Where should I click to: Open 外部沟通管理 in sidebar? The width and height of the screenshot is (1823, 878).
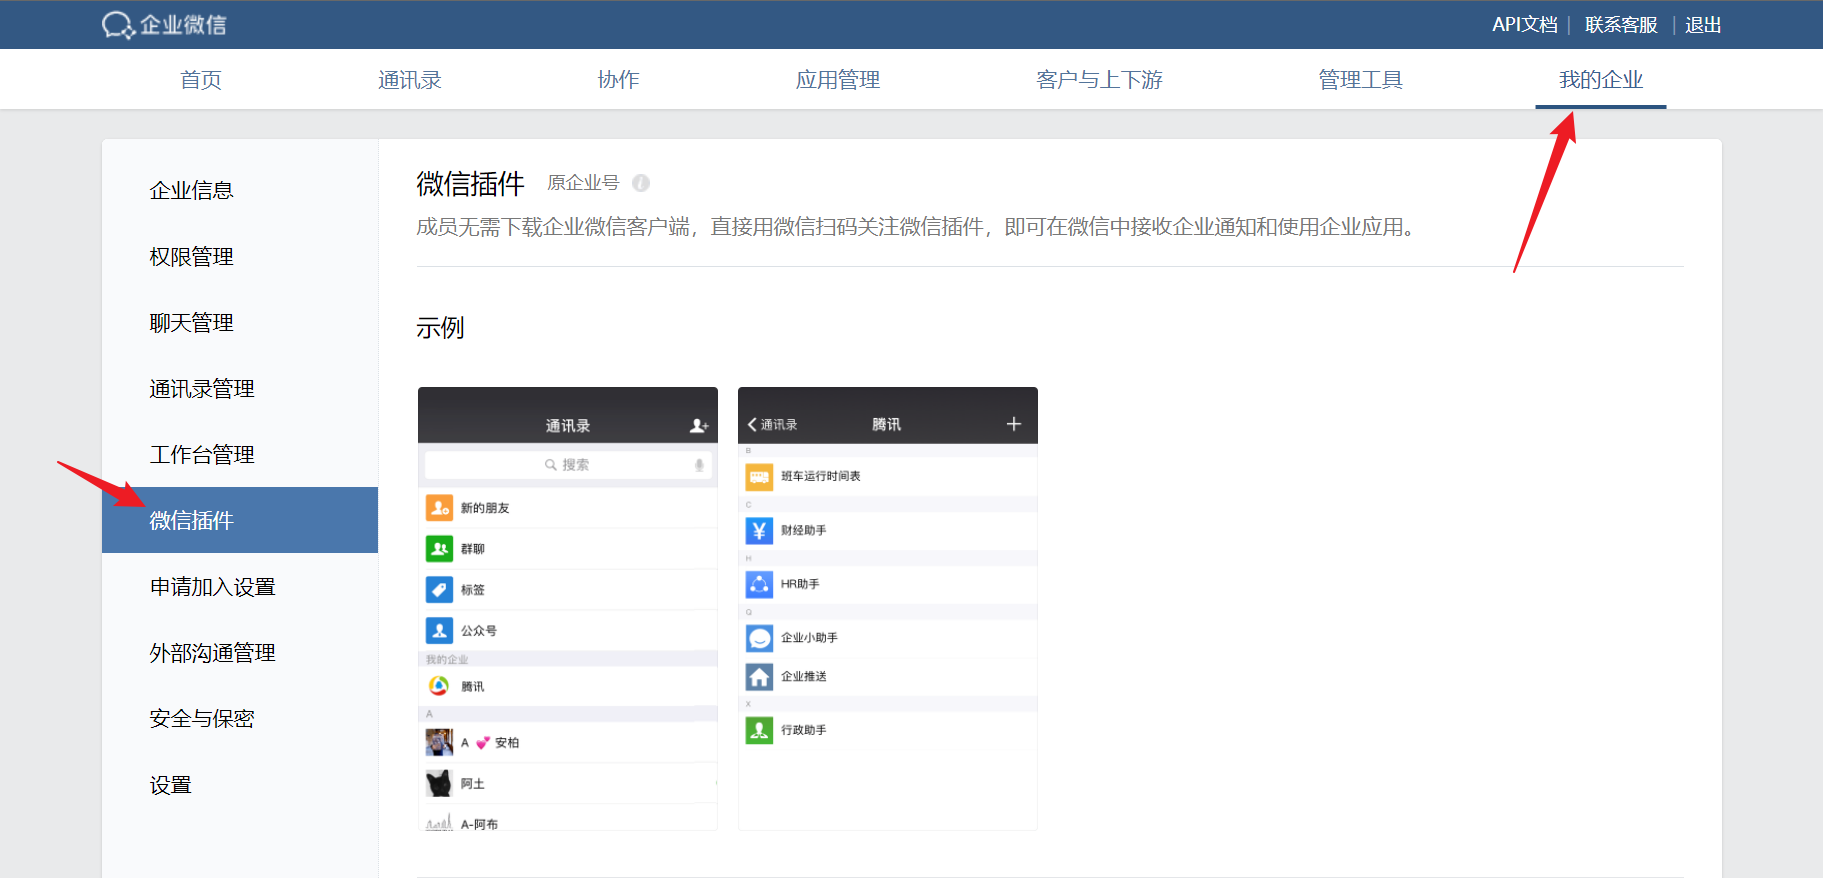[240, 653]
